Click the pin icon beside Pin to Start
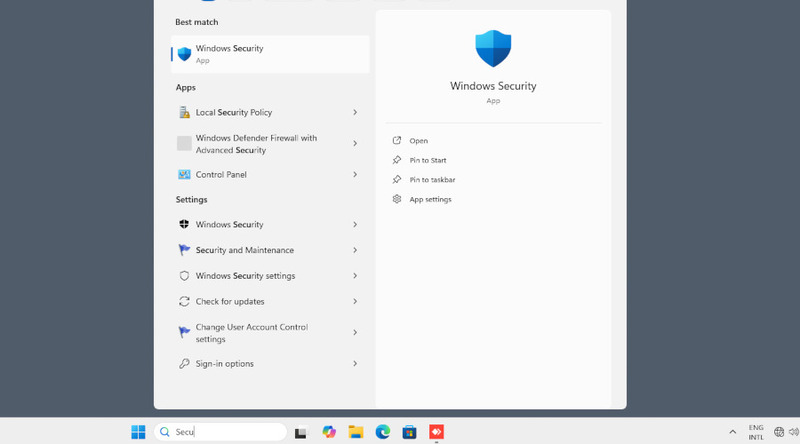 [396, 160]
